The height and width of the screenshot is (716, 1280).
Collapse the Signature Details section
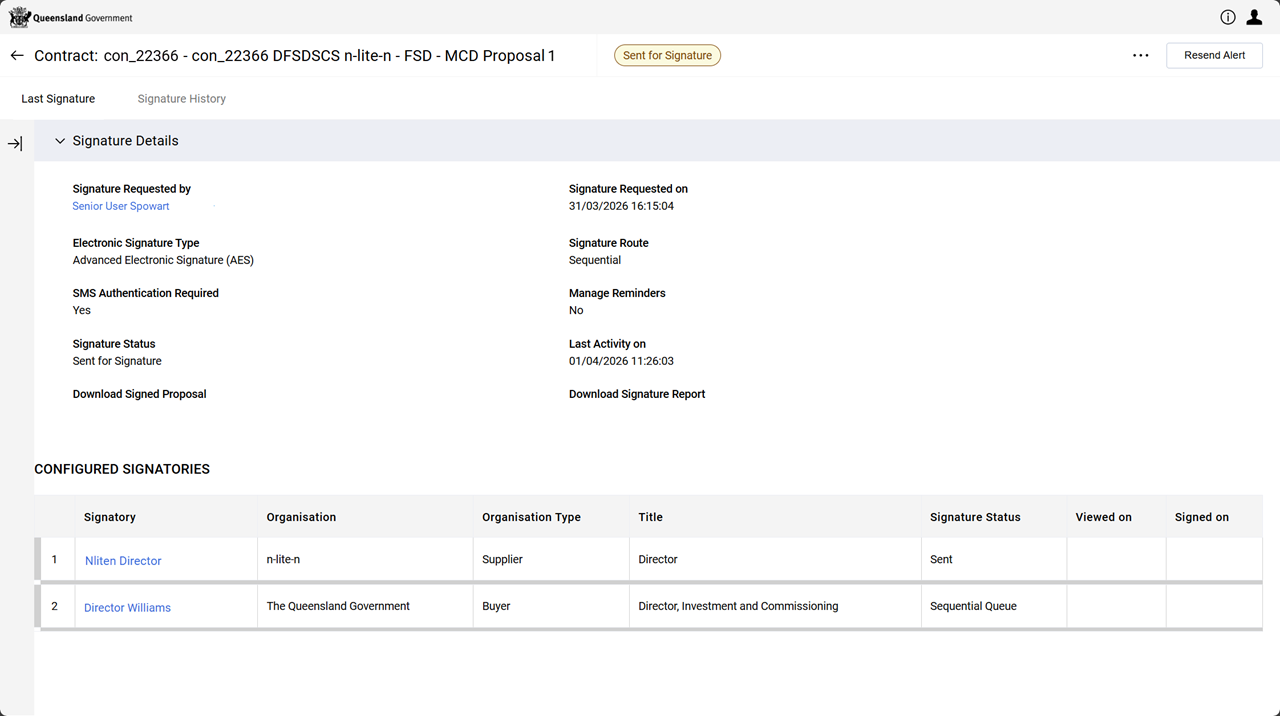coord(60,142)
